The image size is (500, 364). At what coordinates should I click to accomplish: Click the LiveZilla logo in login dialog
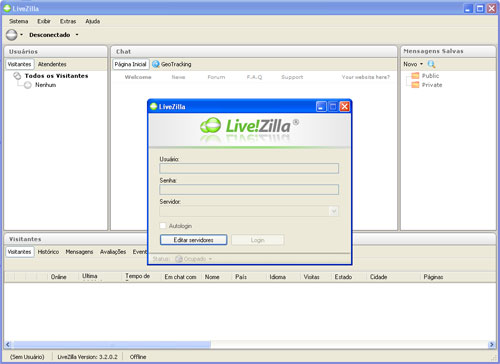(249, 127)
